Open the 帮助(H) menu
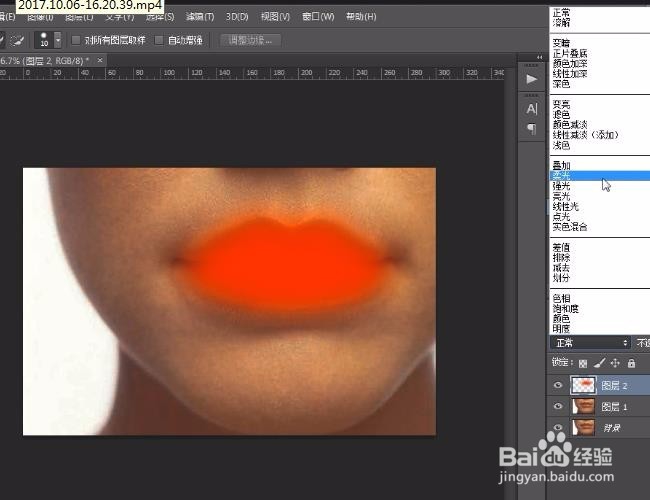 (361, 17)
